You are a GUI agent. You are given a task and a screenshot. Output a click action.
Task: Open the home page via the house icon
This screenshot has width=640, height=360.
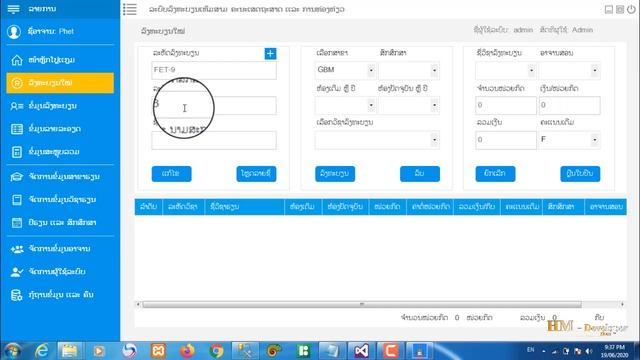pyautogui.click(x=17, y=60)
